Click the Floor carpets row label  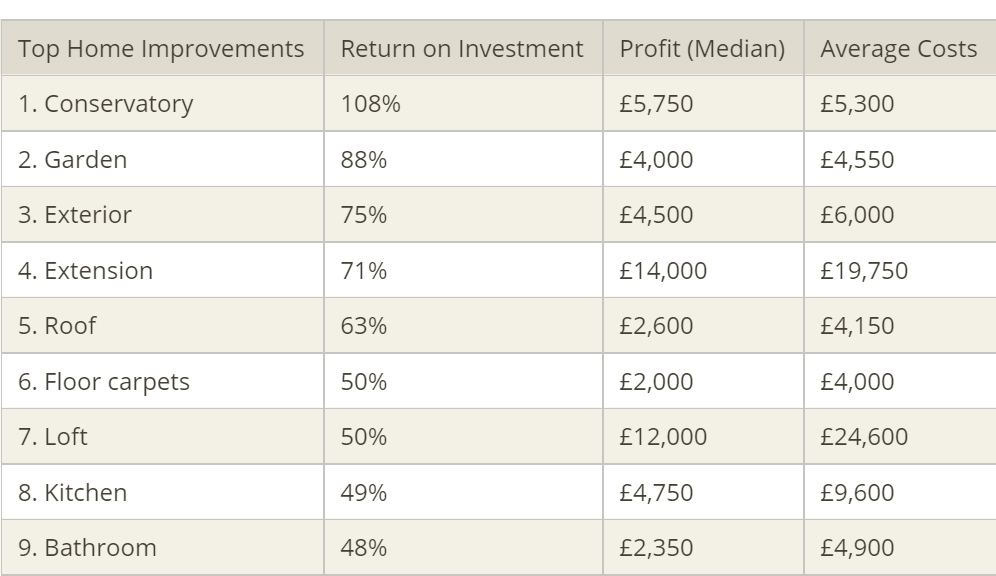tap(104, 382)
